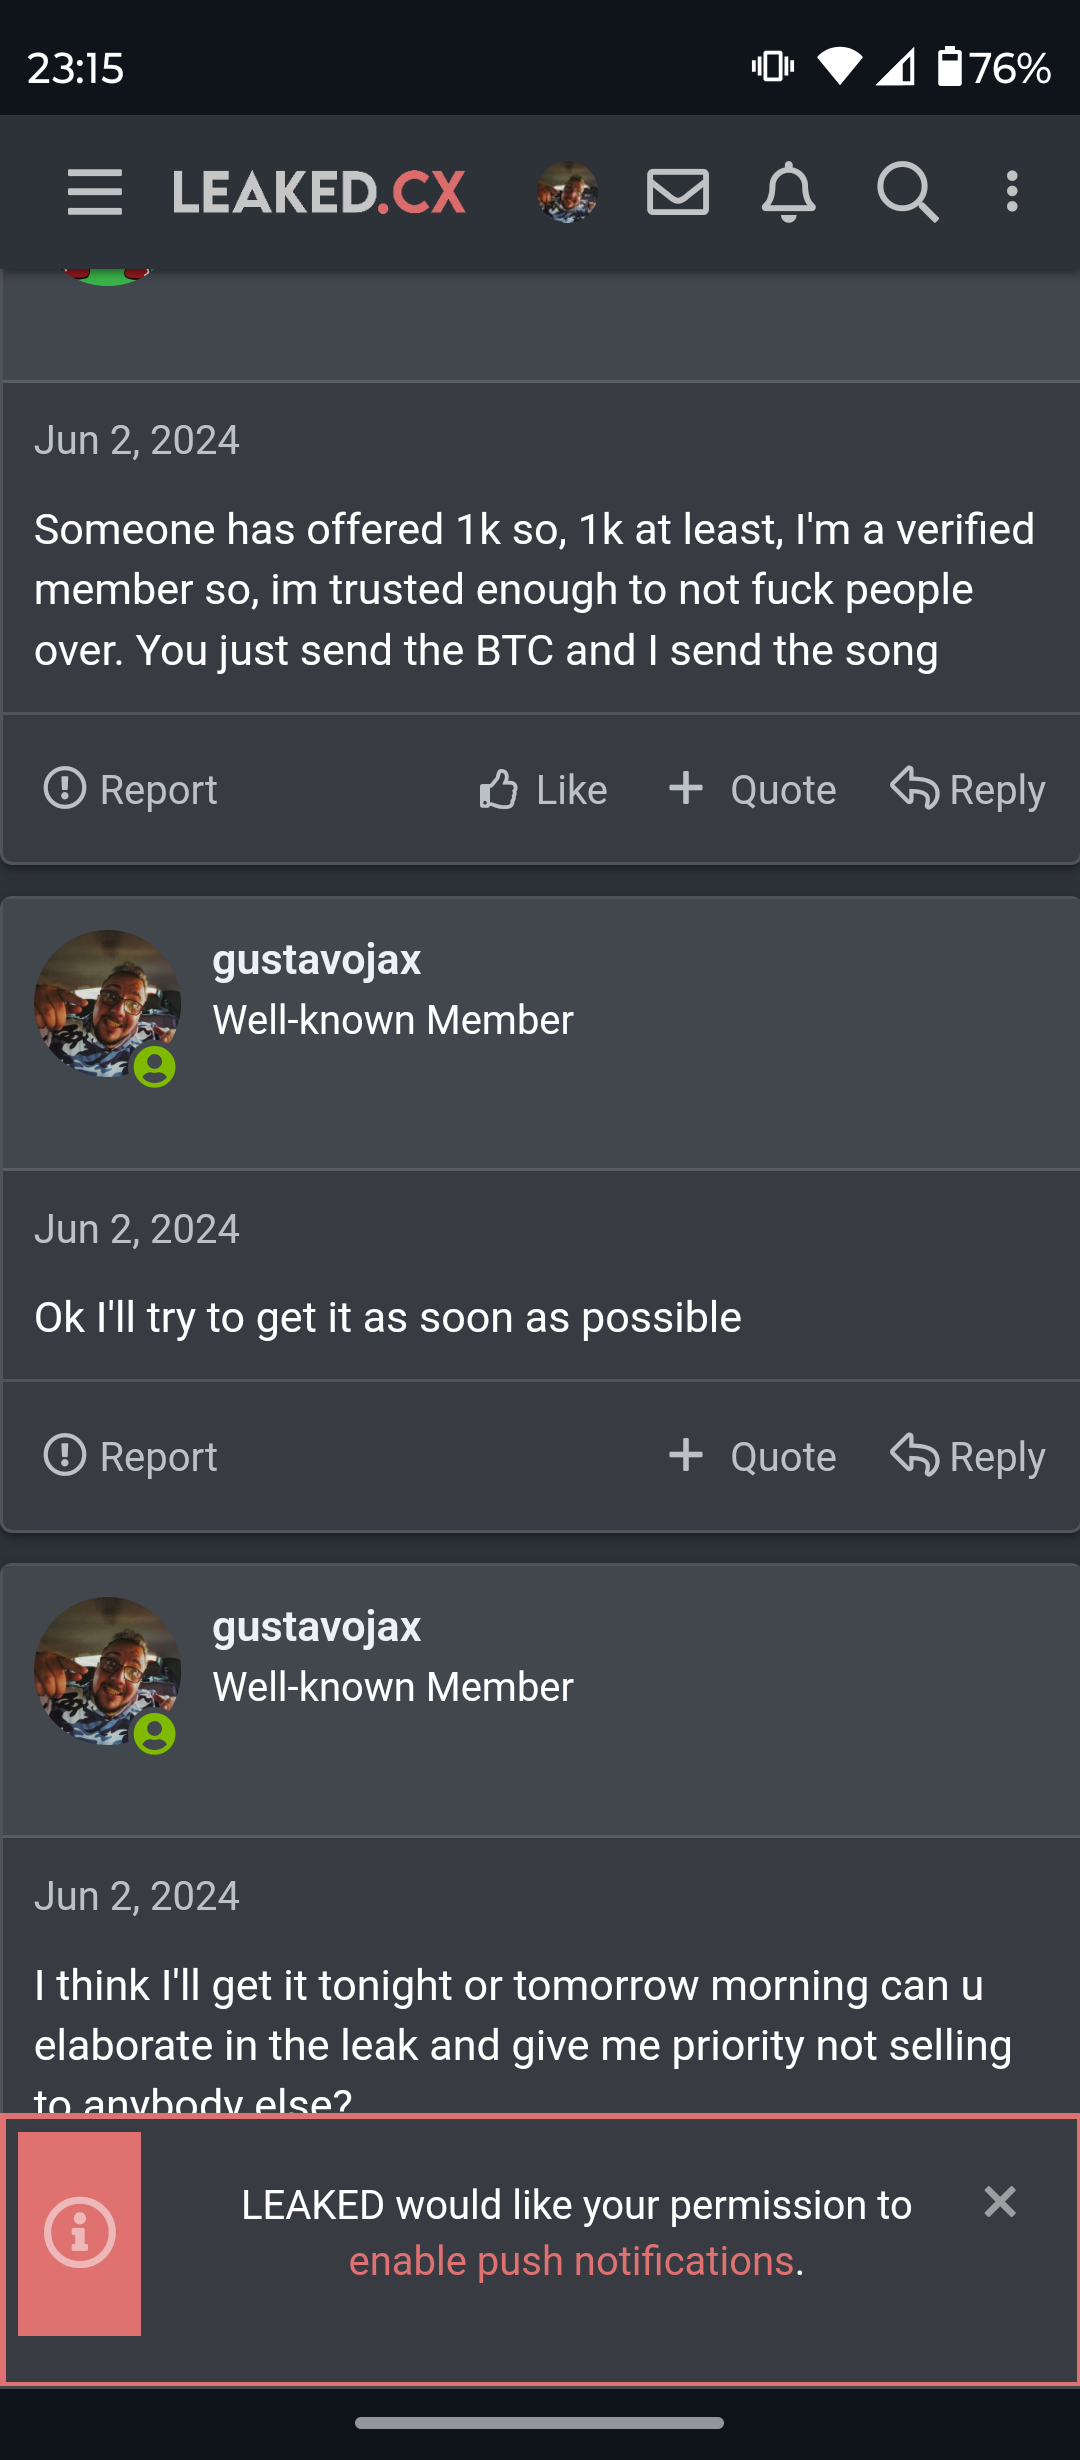View gustavojax avatar on last post
This screenshot has width=1080, height=2460.
(x=108, y=1672)
